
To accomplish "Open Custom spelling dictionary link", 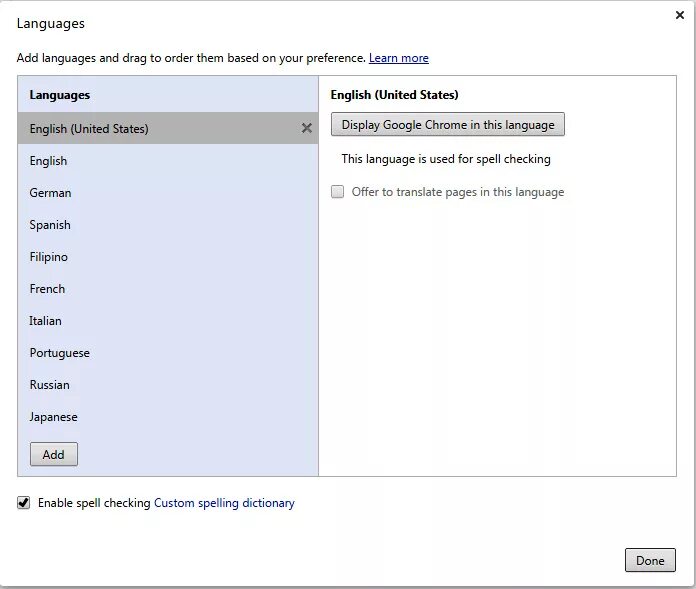I will (x=224, y=503).
